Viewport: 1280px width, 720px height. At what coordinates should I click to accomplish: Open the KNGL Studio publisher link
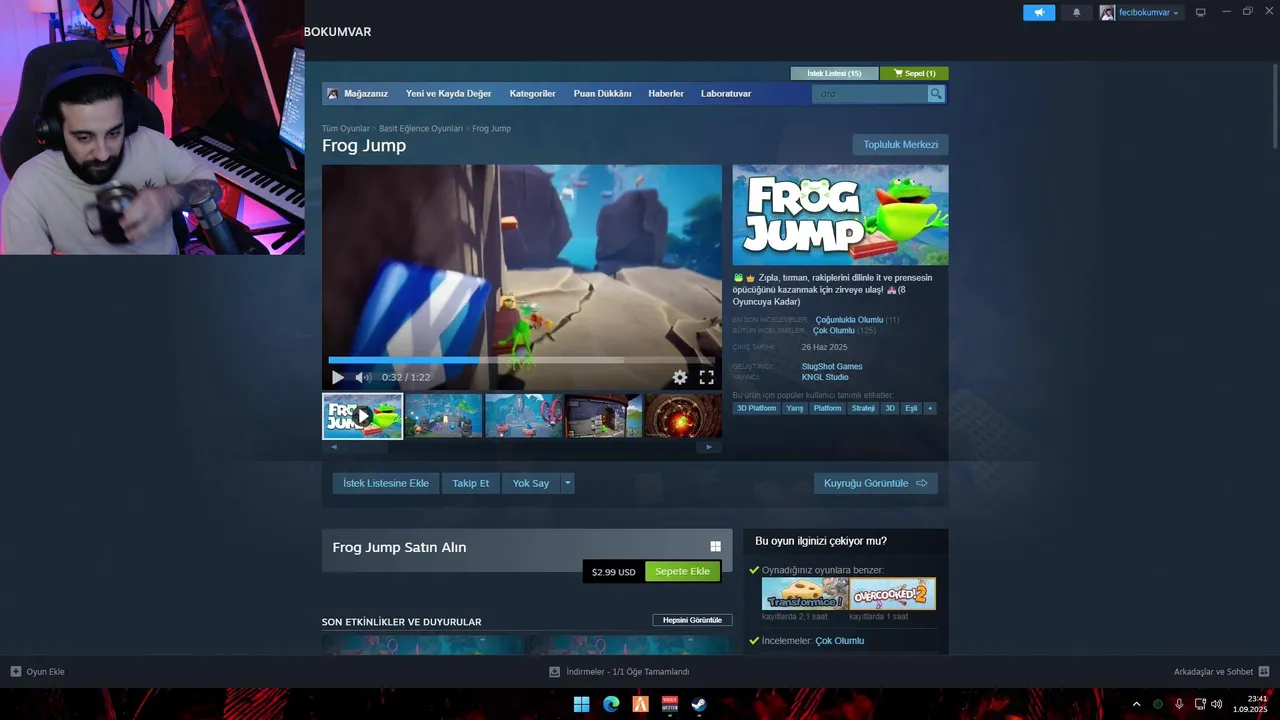click(x=825, y=377)
